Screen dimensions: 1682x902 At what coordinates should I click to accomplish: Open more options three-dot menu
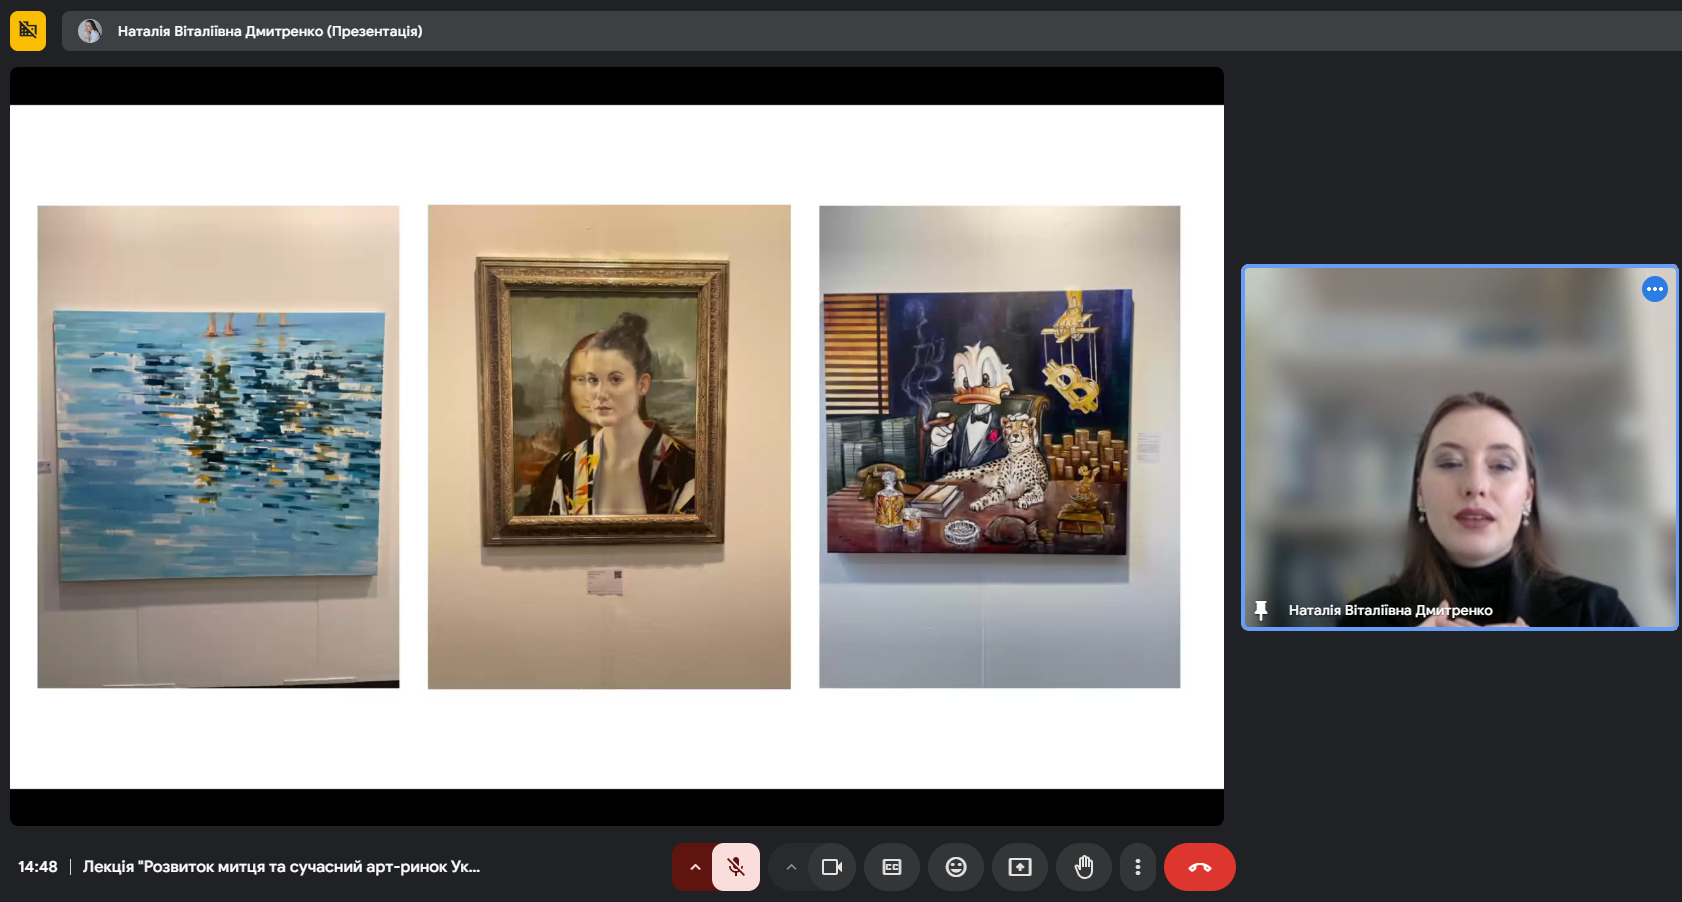[x=1138, y=867]
